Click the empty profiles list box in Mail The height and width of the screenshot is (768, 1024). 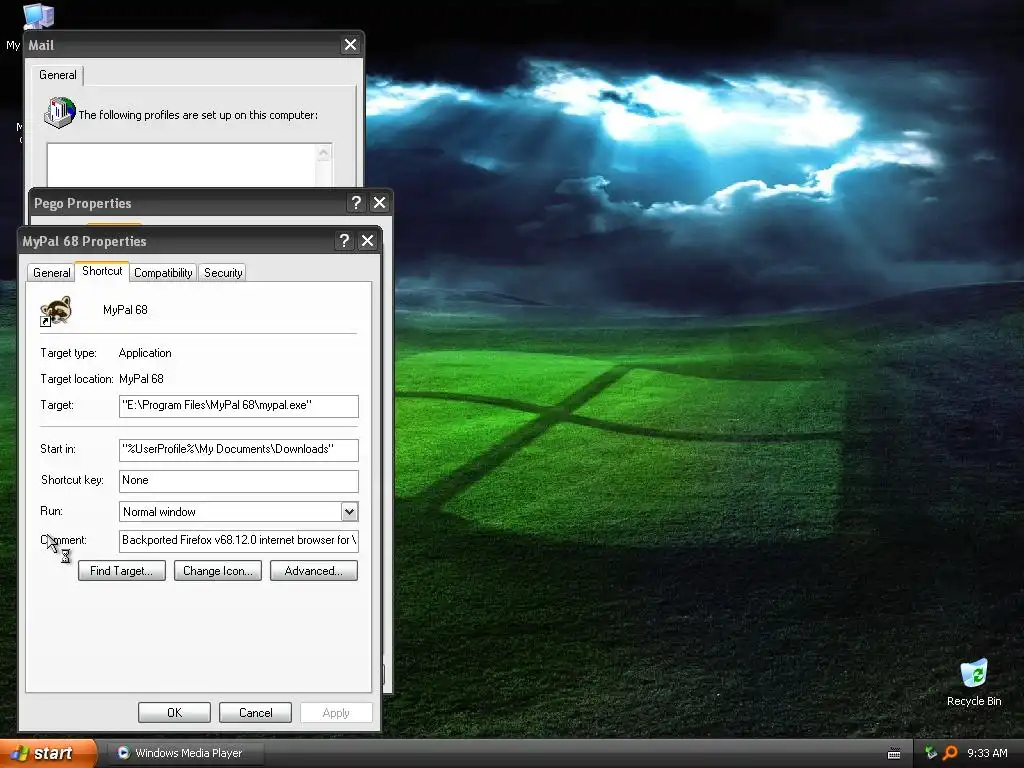[182, 165]
